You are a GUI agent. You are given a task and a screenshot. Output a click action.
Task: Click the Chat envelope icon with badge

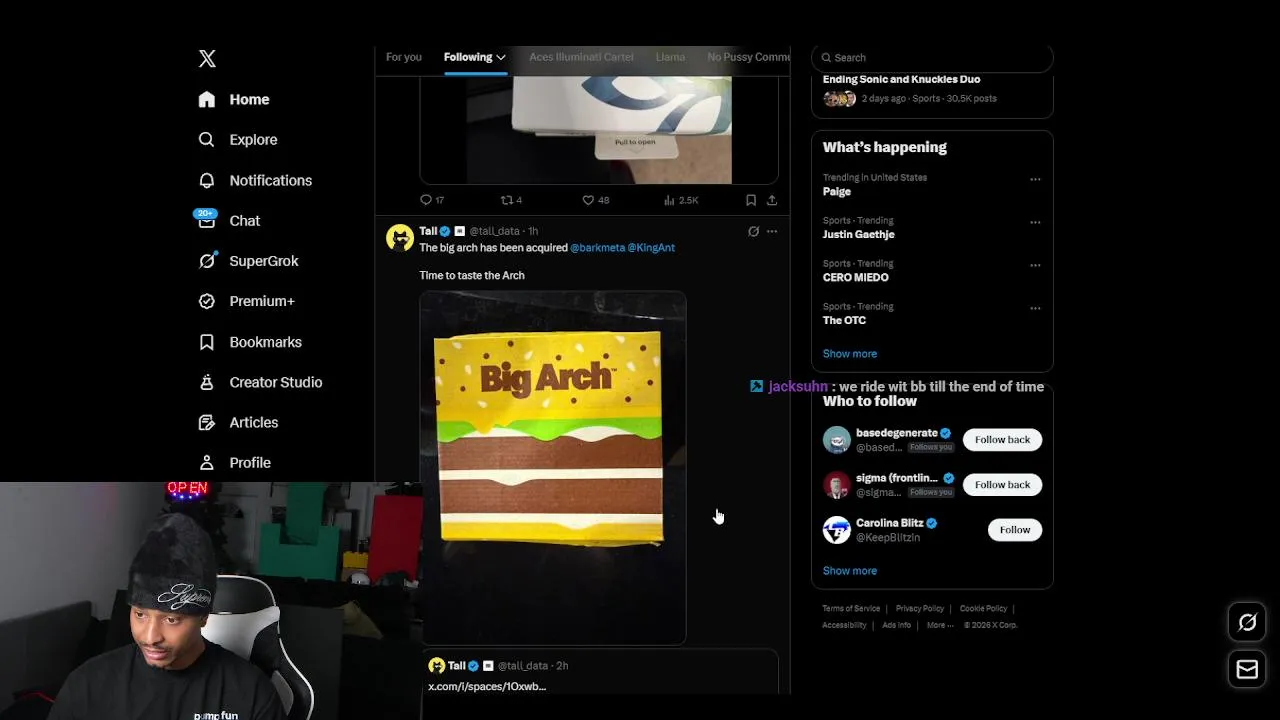(x=207, y=219)
